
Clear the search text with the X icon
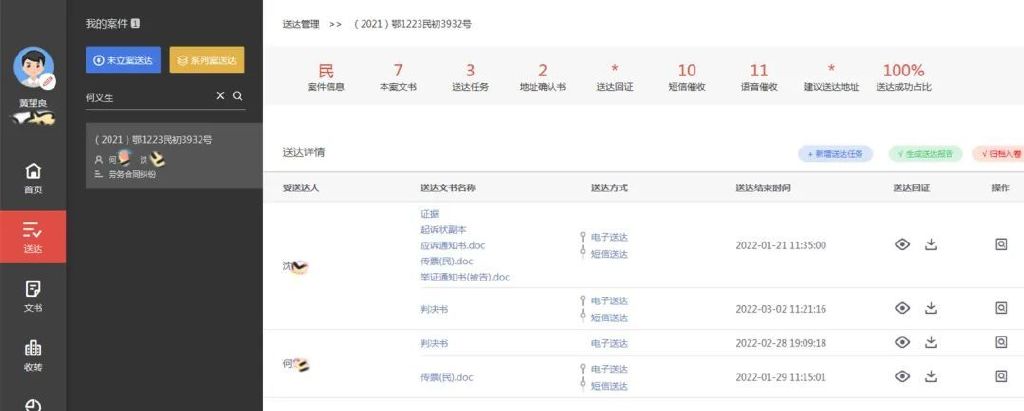click(220, 96)
